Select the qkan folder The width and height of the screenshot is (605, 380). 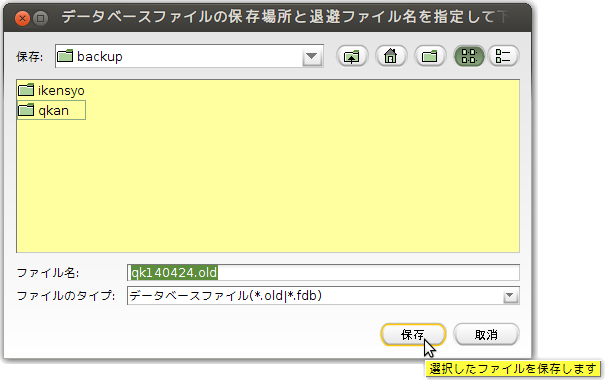click(x=51, y=110)
